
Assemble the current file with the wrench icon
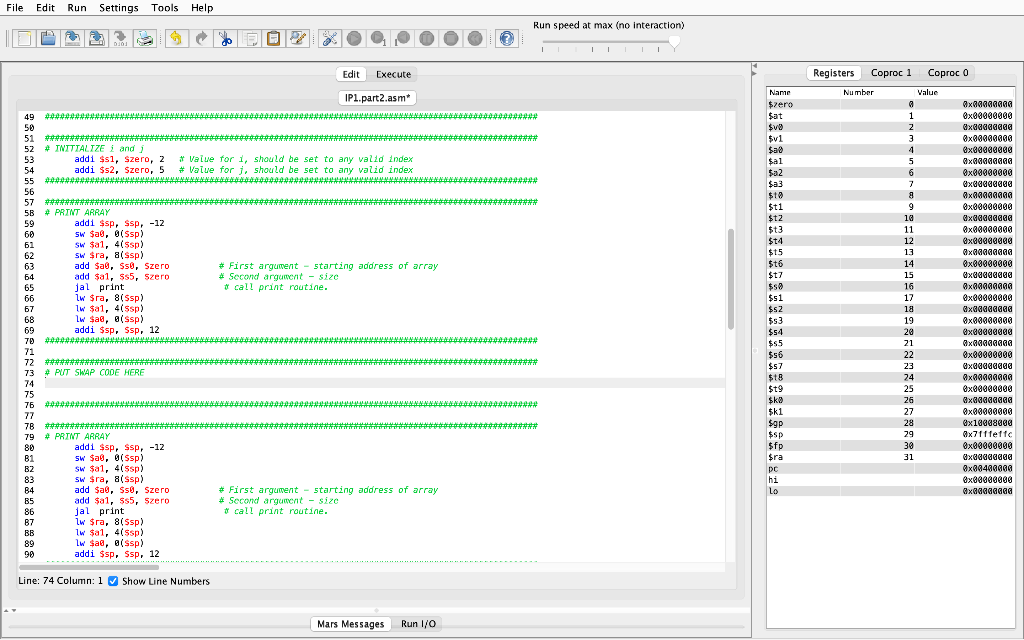click(330, 38)
